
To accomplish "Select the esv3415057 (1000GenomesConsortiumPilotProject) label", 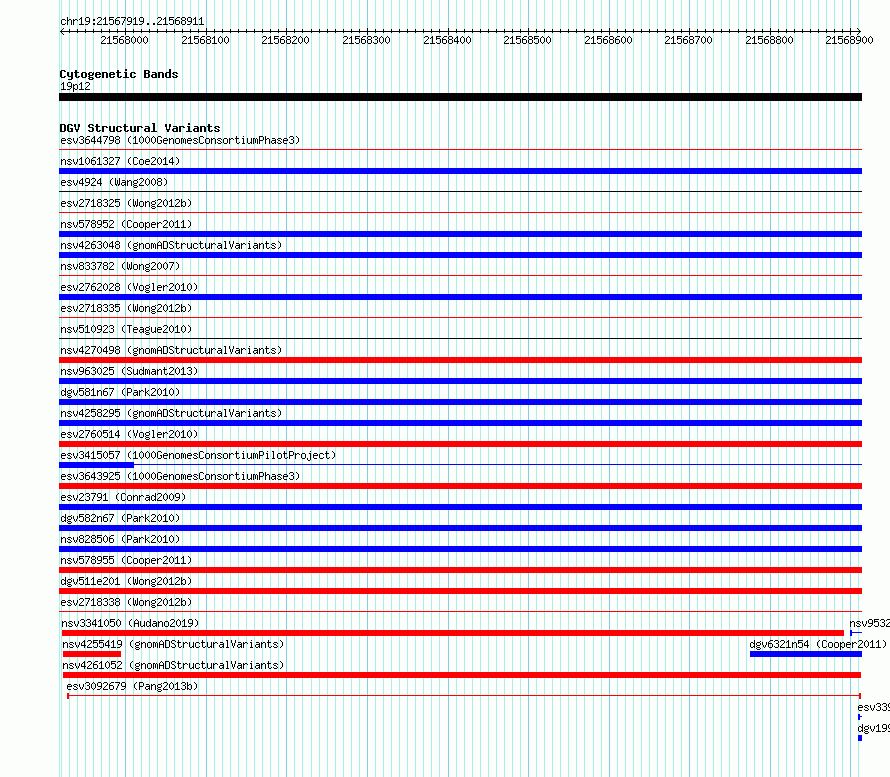I will tap(198, 455).
